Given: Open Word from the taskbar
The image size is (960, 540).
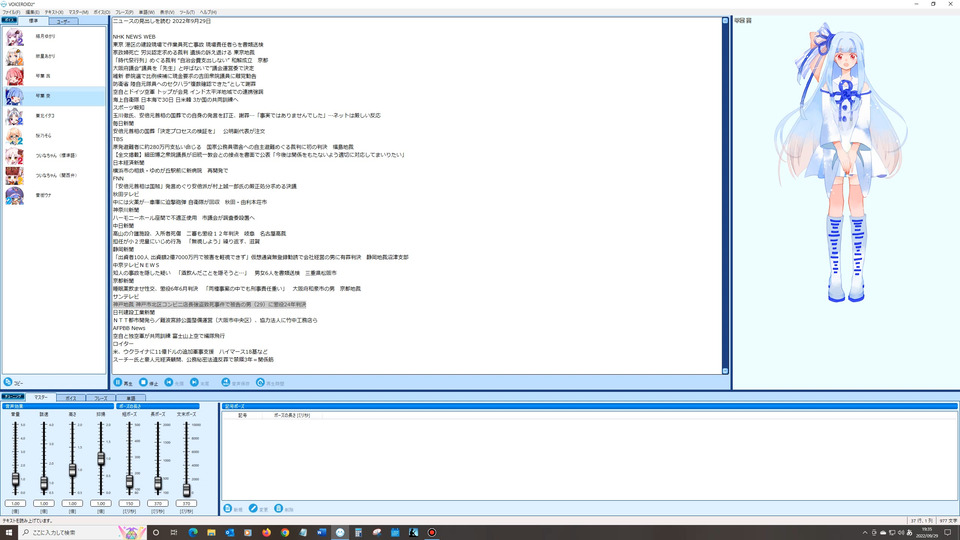Looking at the screenshot, I should pyautogui.click(x=321, y=532).
